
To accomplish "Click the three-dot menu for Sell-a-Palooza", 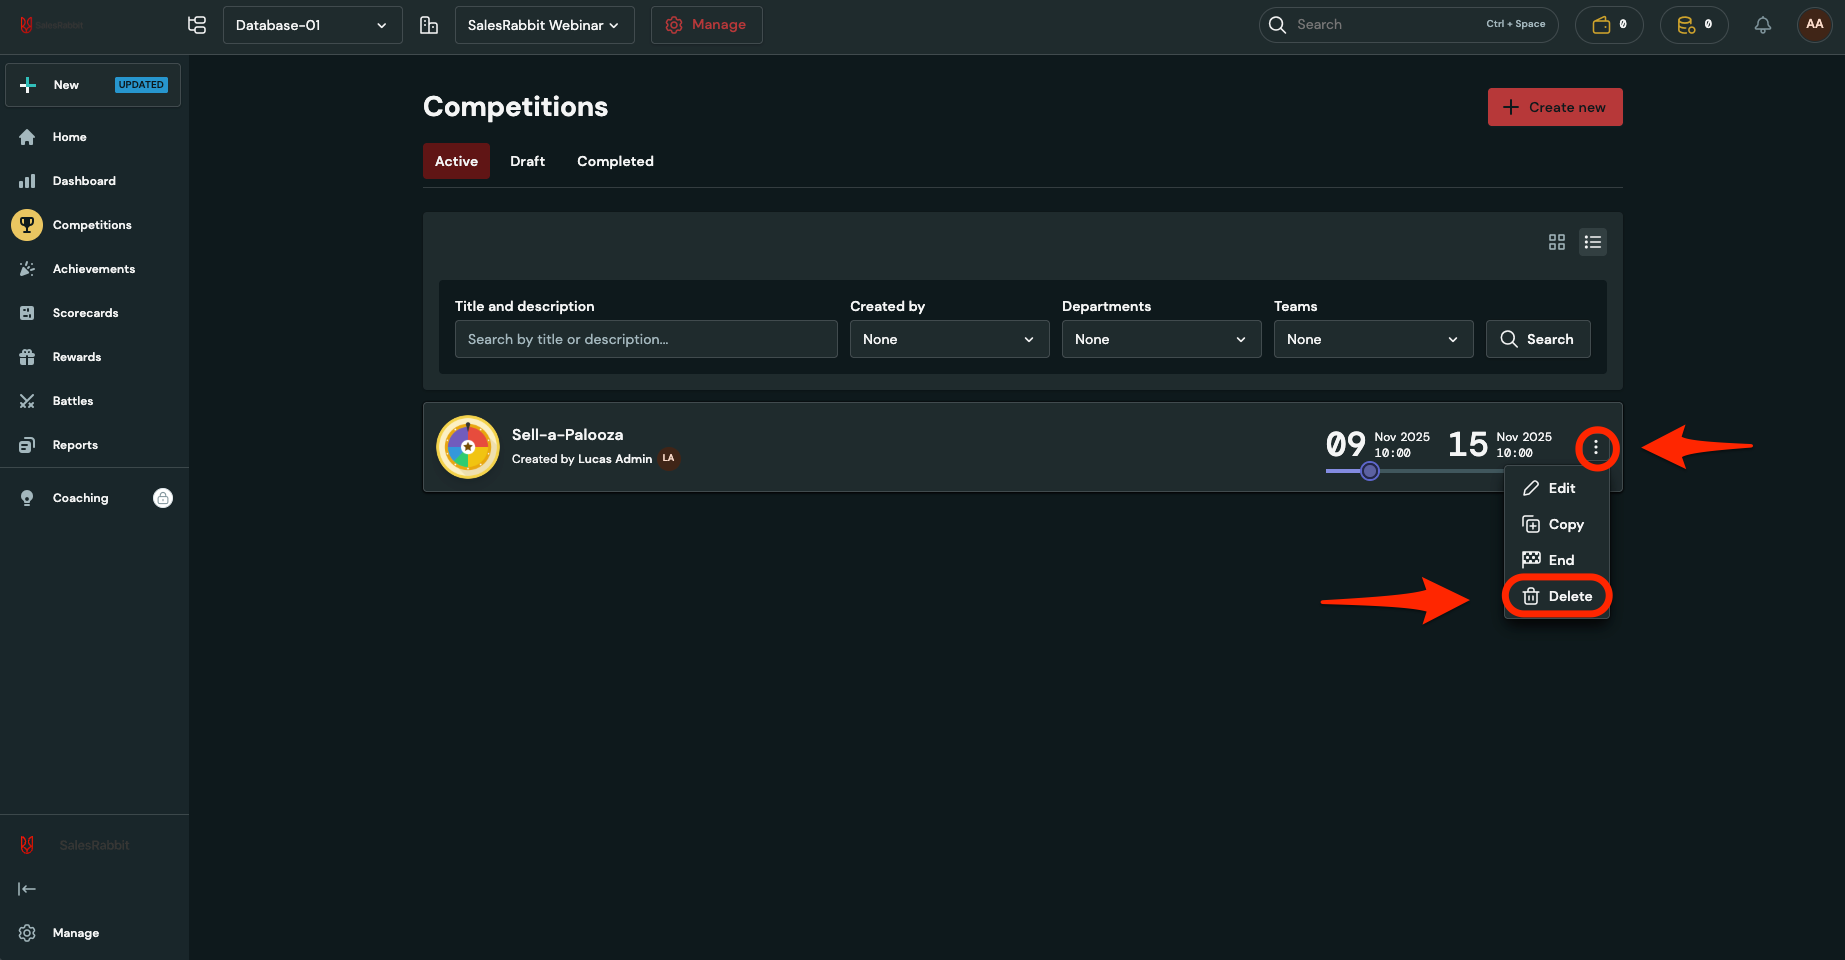I will tap(1595, 448).
